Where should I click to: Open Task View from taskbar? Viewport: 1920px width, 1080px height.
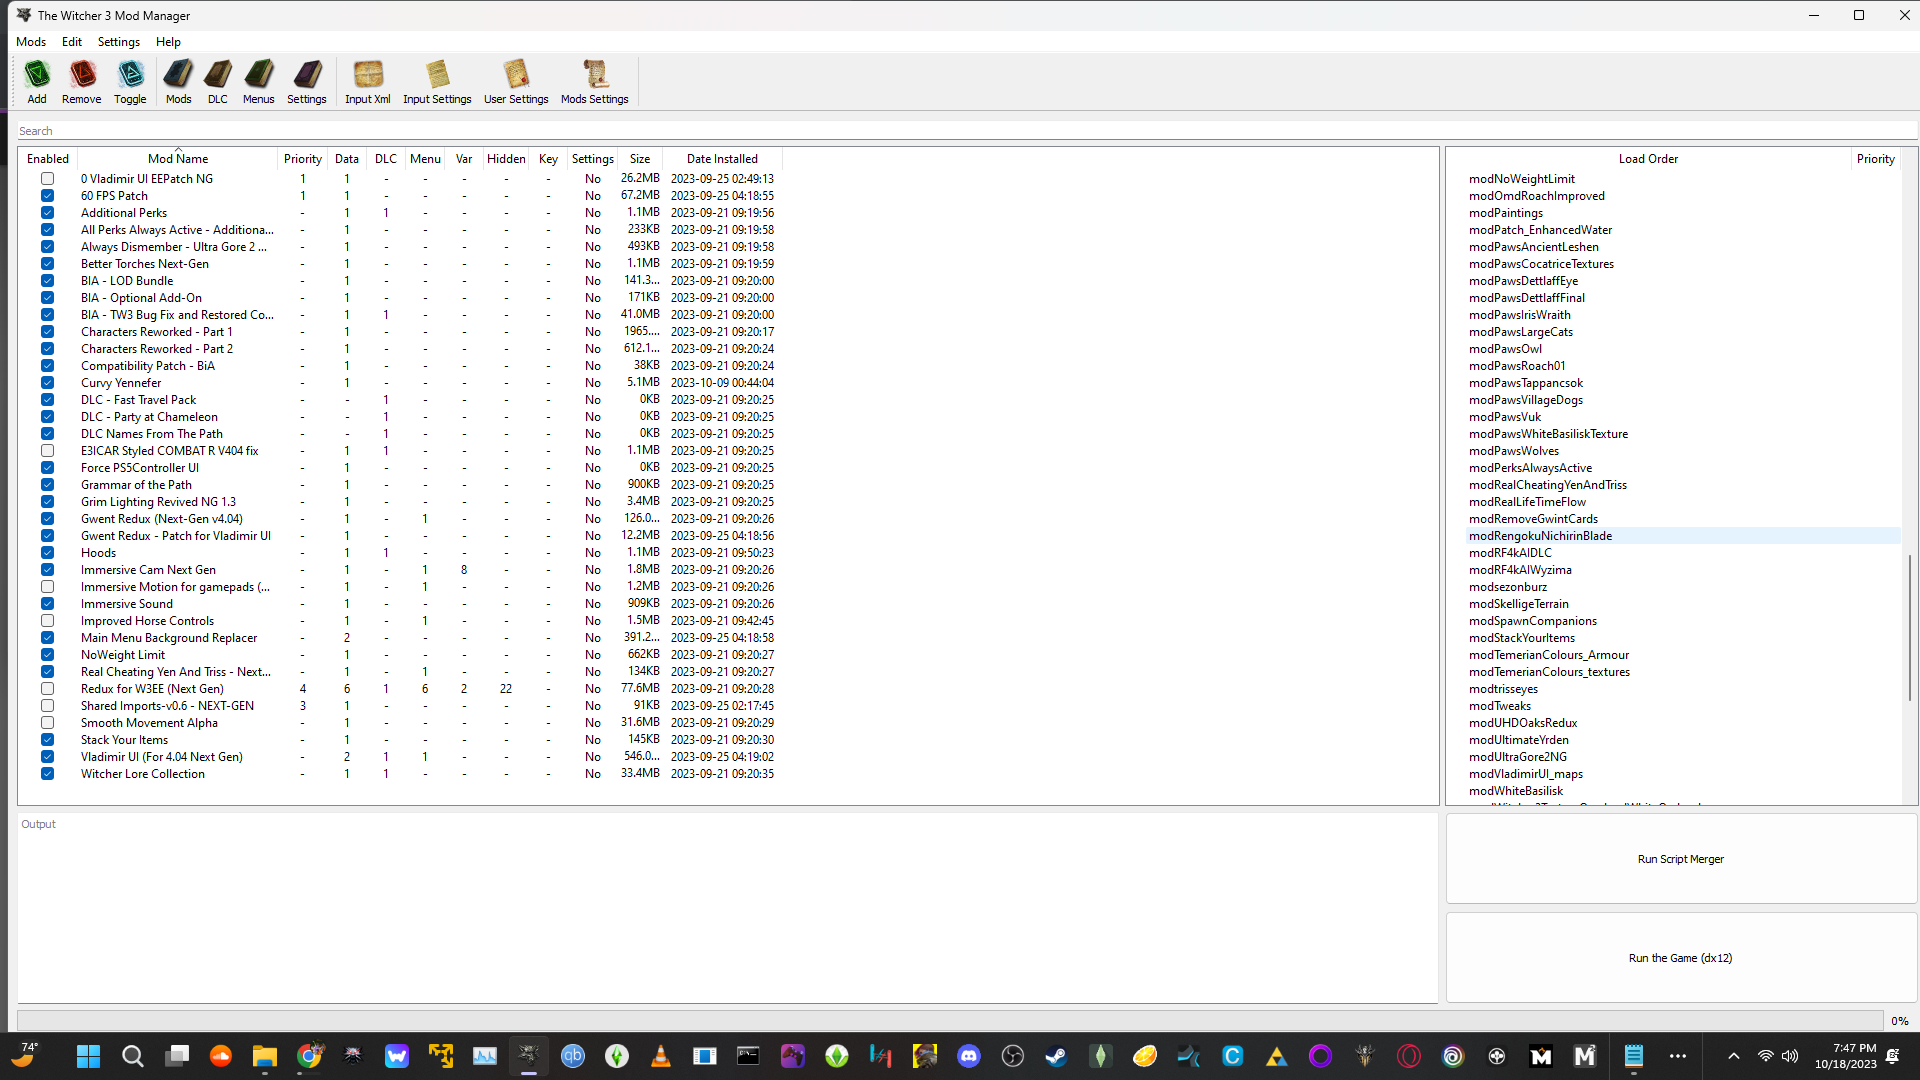click(x=178, y=1056)
